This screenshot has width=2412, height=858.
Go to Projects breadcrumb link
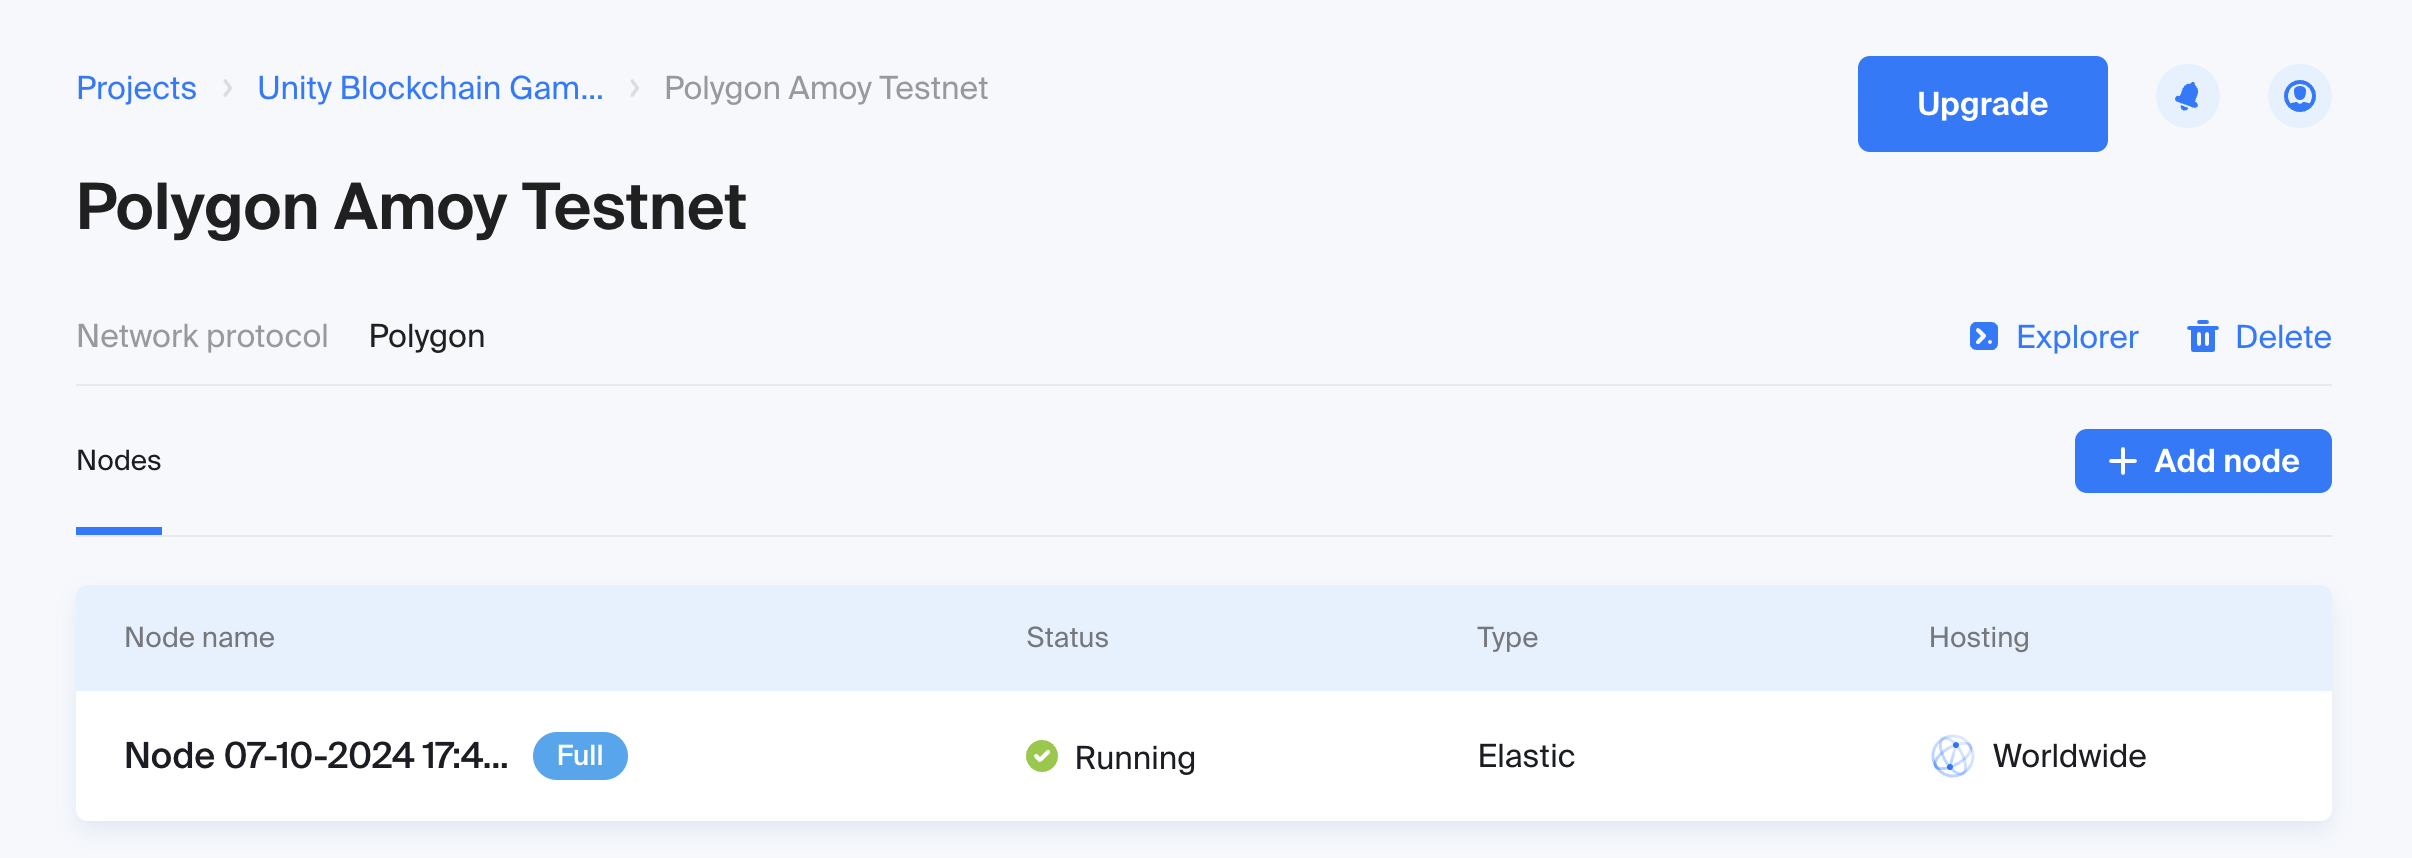[137, 88]
